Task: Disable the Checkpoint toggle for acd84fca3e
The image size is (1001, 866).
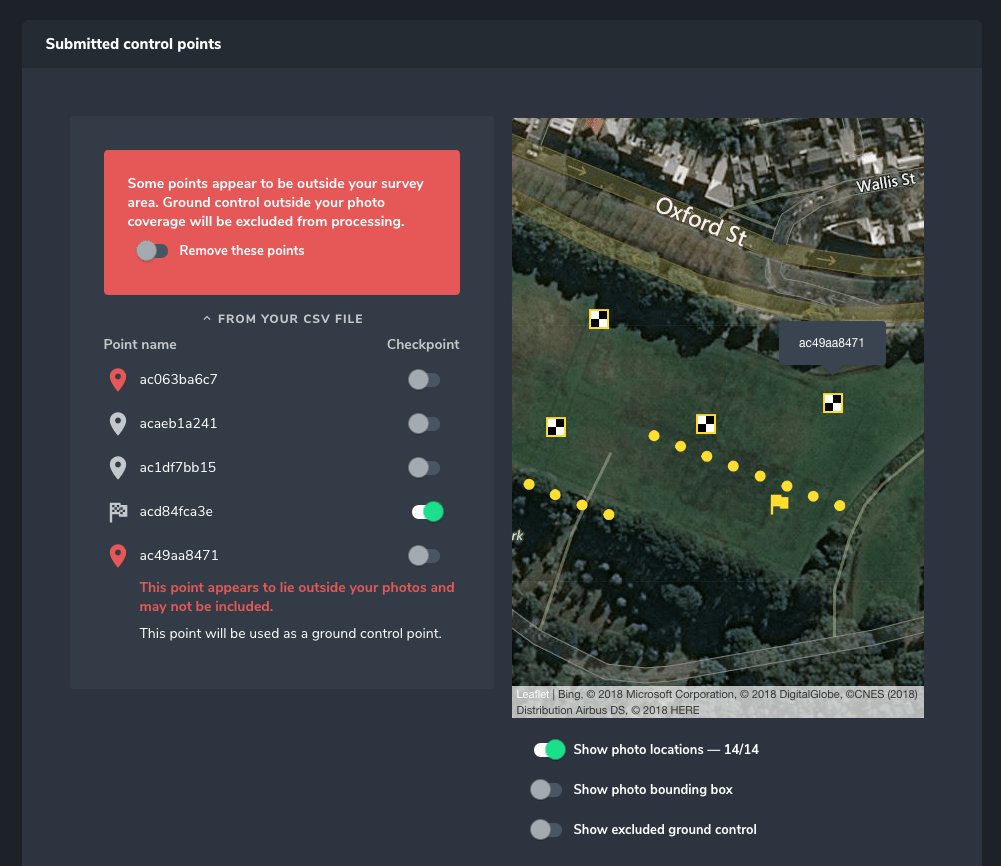Action: (426, 511)
